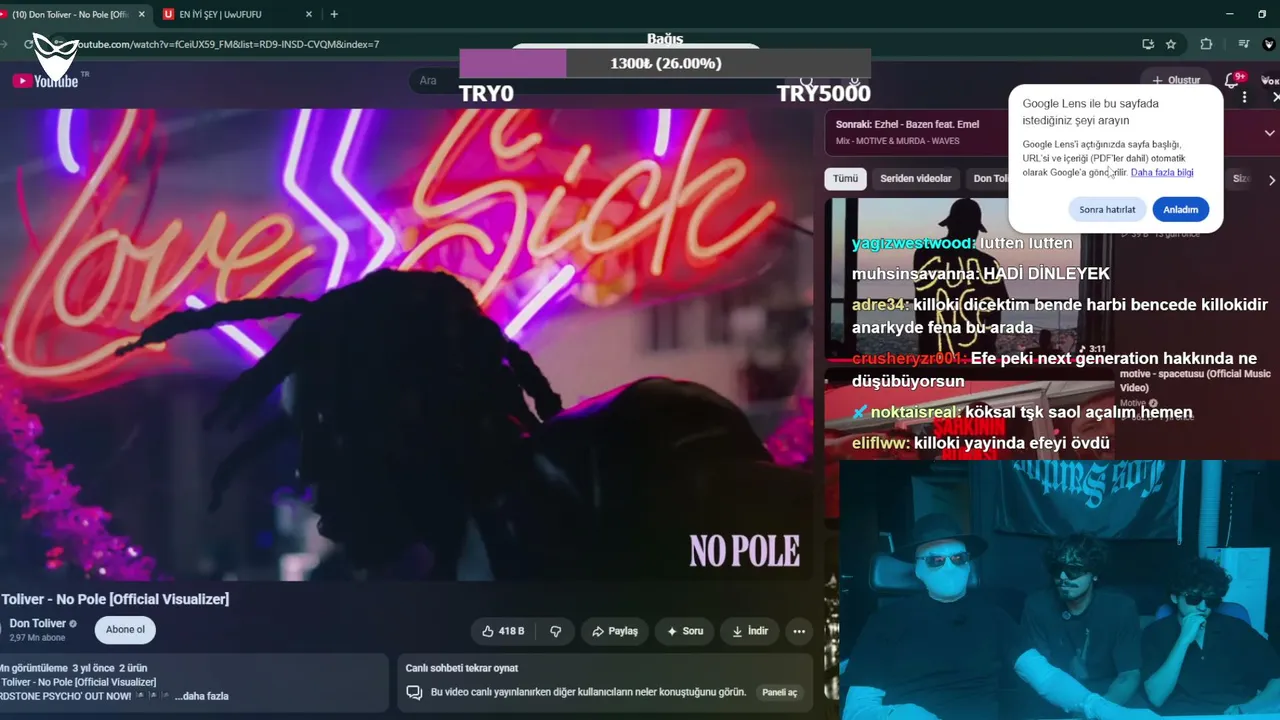Click the Canlı sohbeti tekrar oynat heading
Image resolution: width=1280 pixels, height=720 pixels.
(462, 668)
